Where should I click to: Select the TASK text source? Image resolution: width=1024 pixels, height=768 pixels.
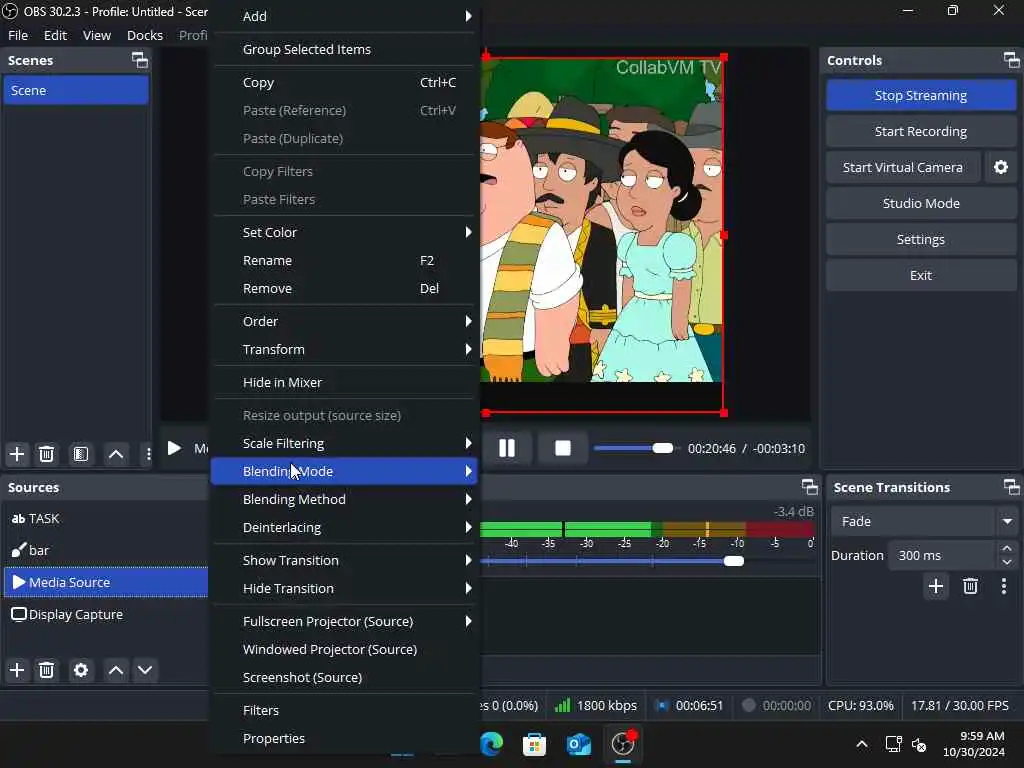point(106,519)
